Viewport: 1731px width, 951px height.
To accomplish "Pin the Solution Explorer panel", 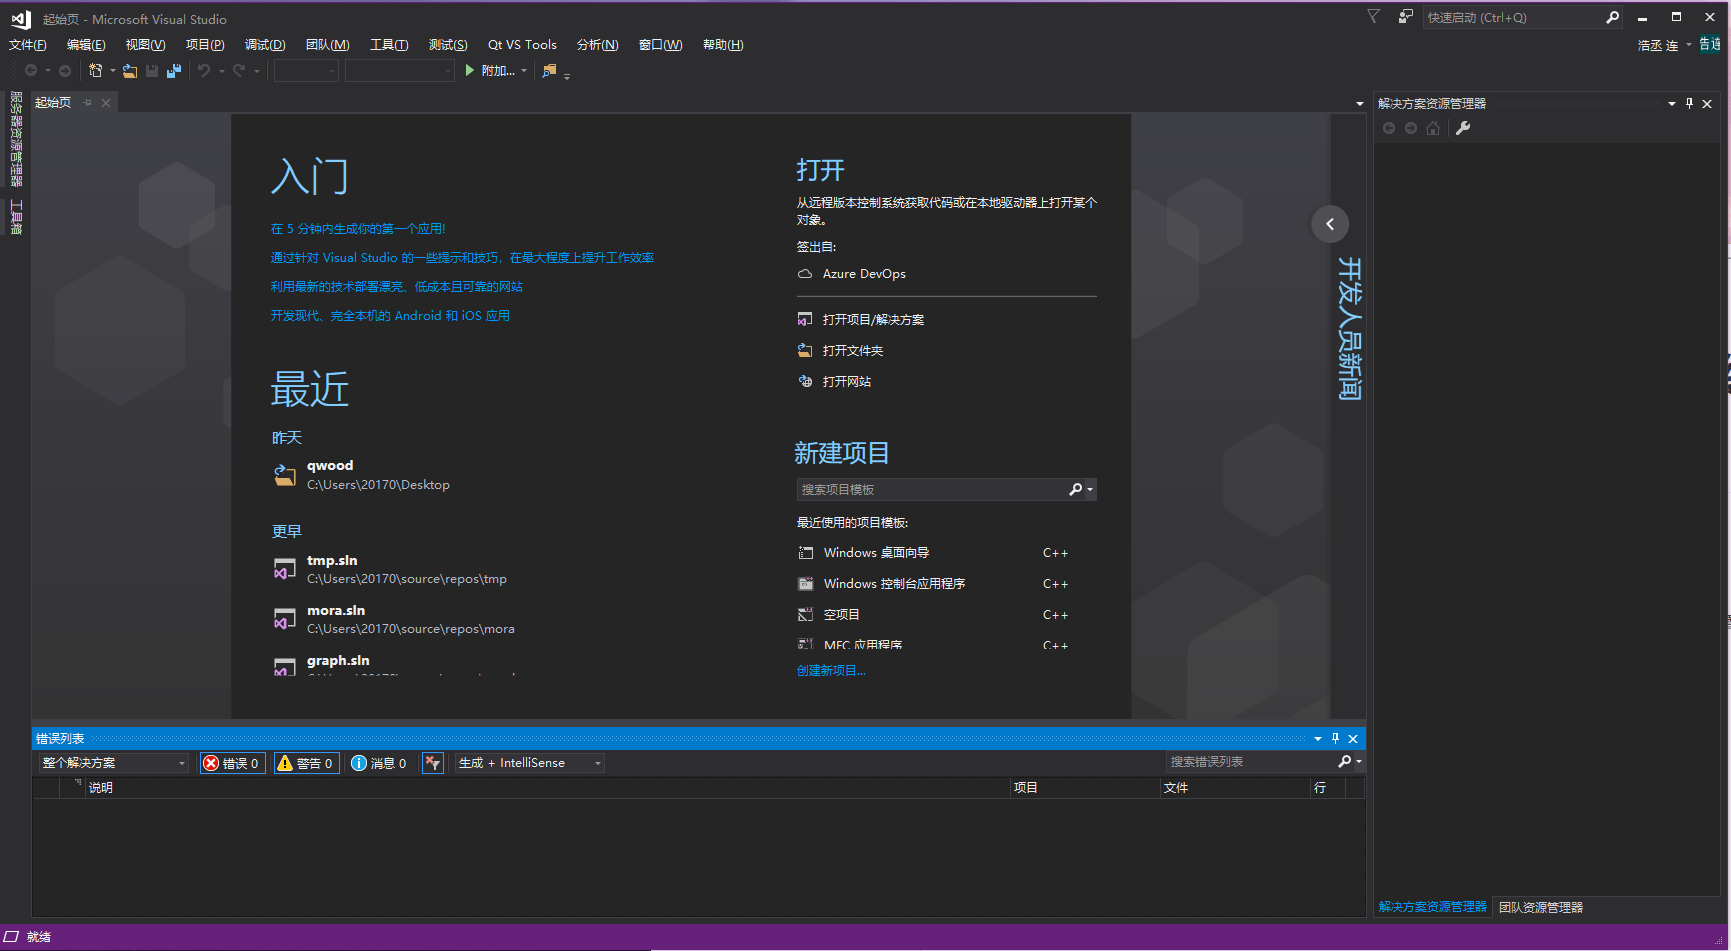I will 1689,103.
